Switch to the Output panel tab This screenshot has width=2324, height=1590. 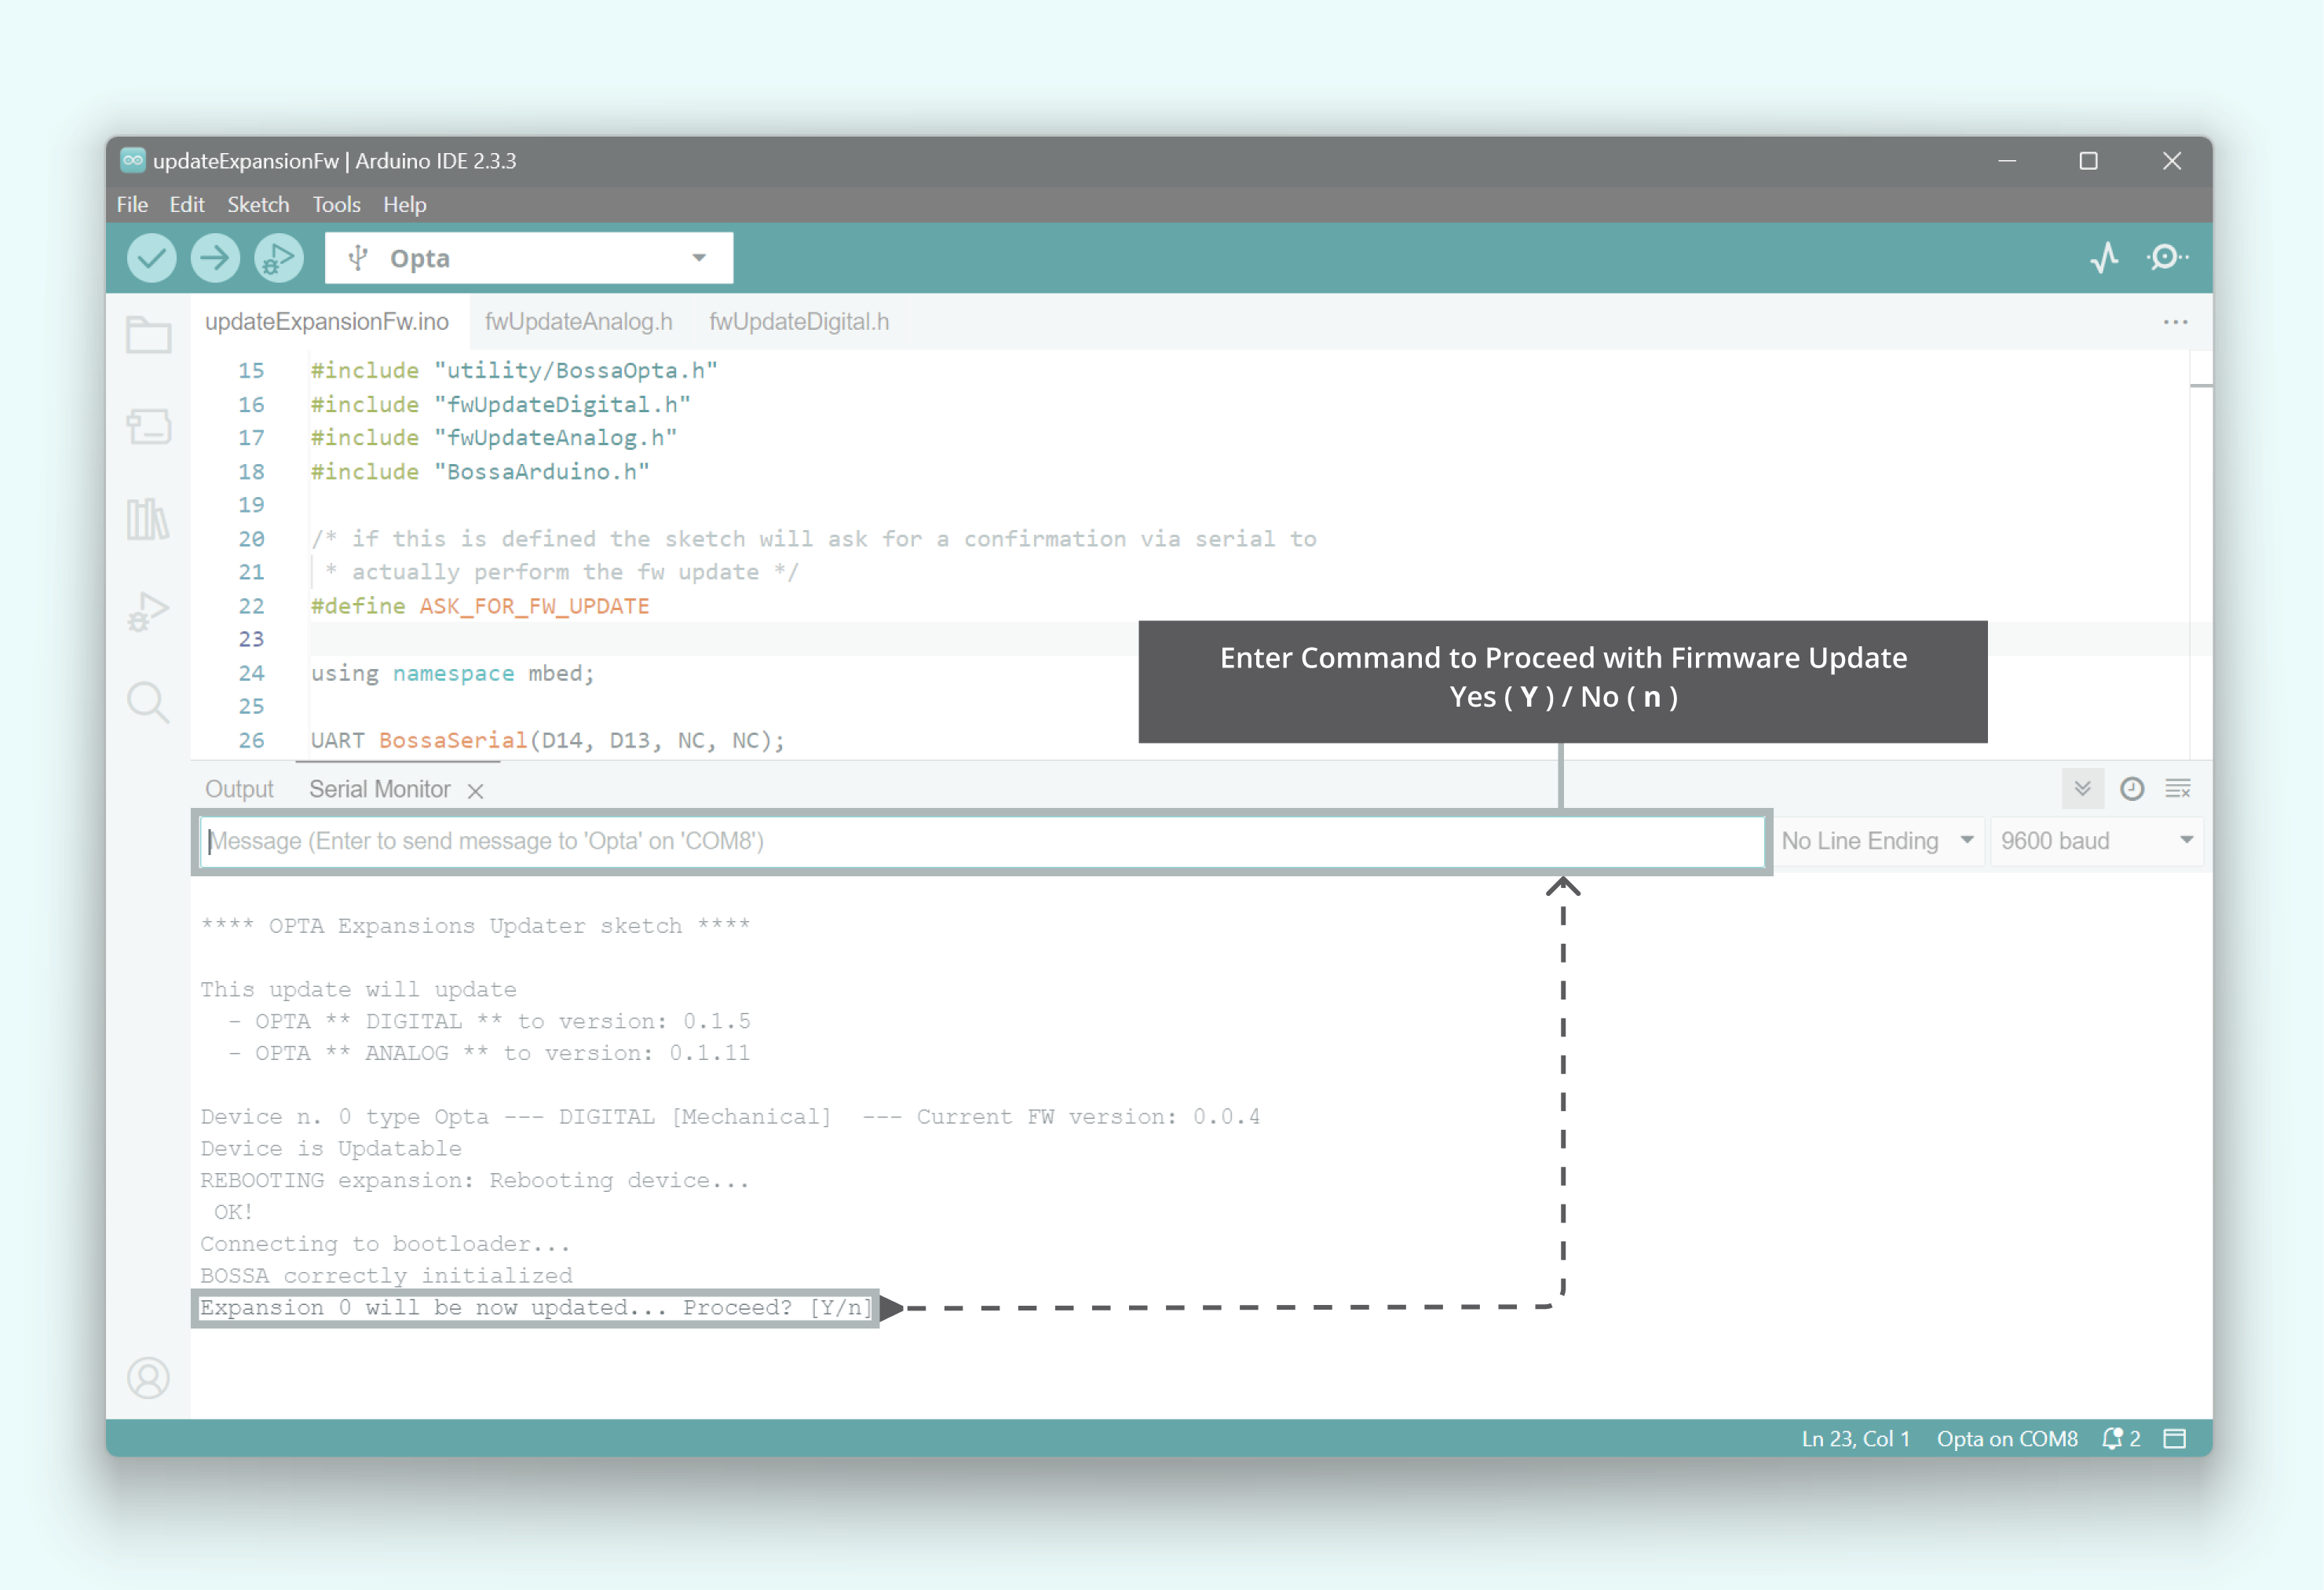(x=239, y=789)
